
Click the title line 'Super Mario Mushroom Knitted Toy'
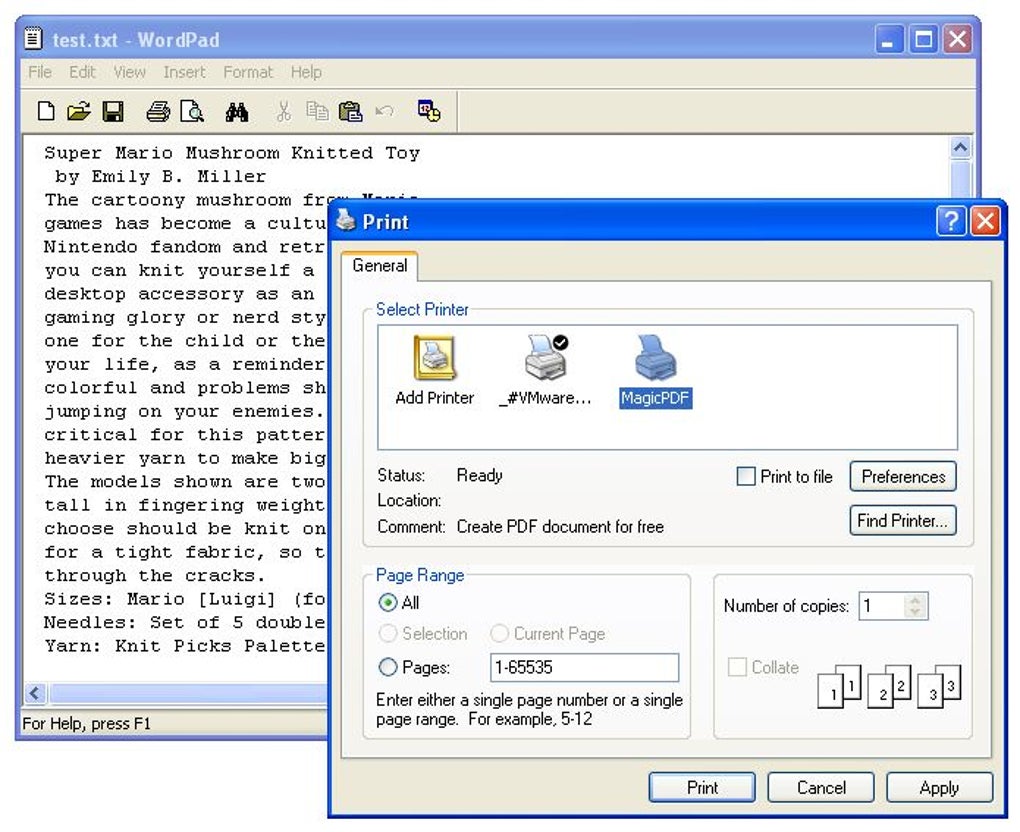click(x=232, y=153)
